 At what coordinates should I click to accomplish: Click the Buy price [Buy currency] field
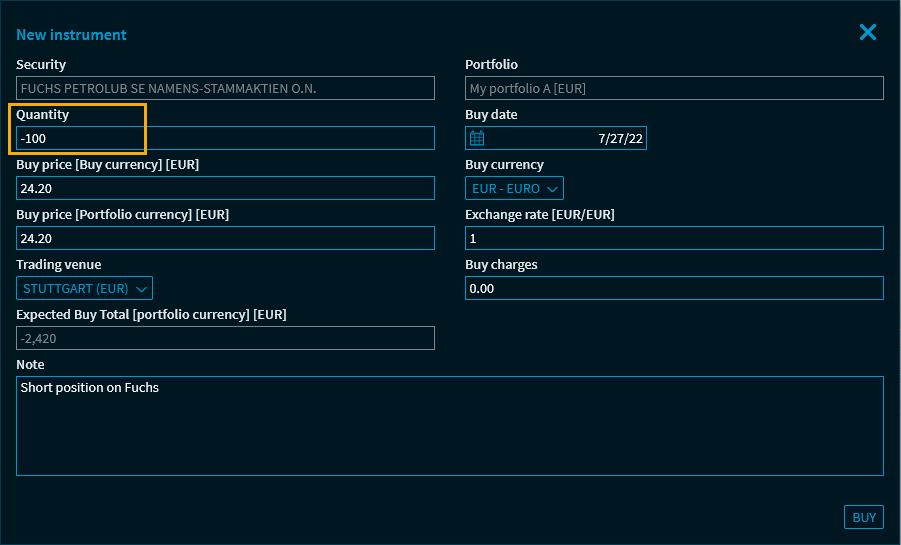coord(225,188)
